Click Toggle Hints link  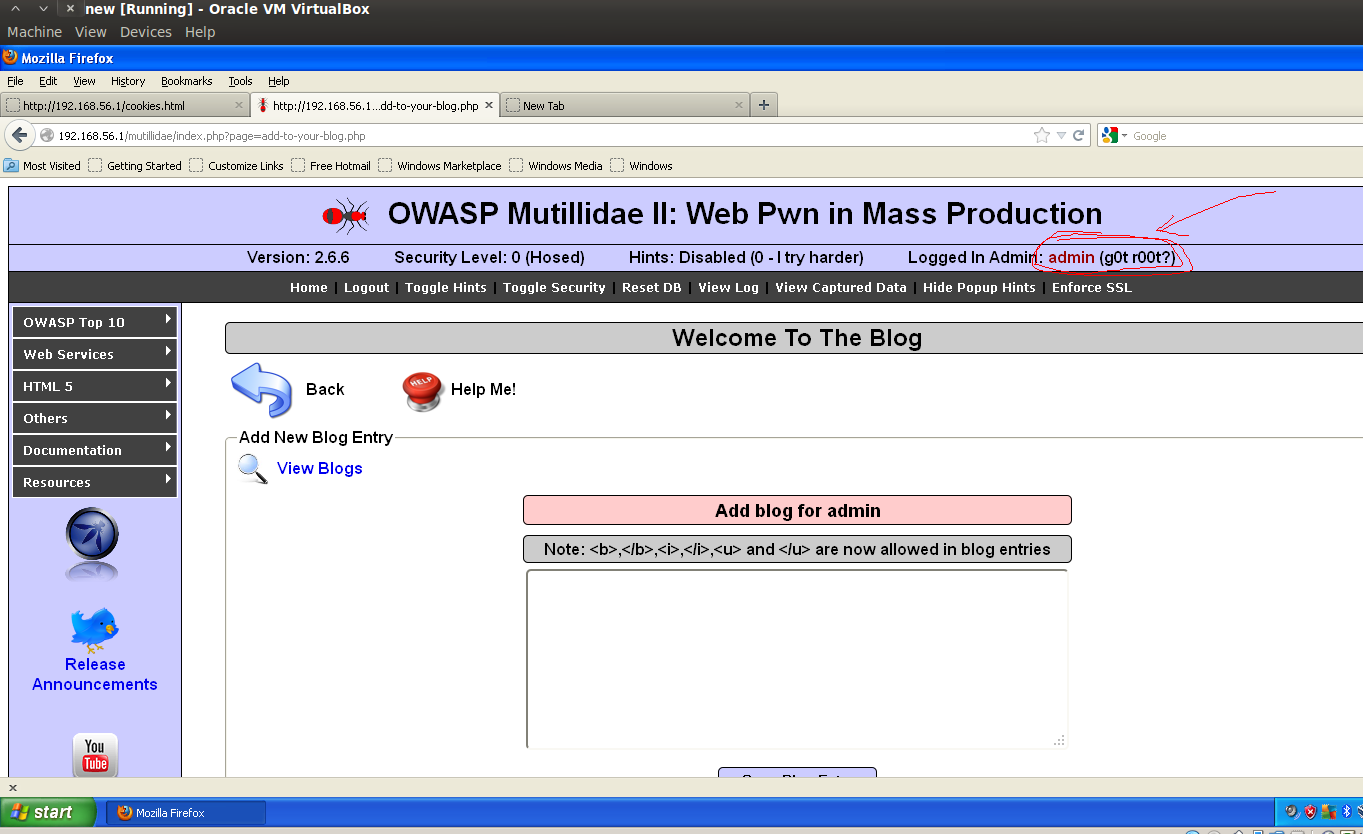coord(446,287)
